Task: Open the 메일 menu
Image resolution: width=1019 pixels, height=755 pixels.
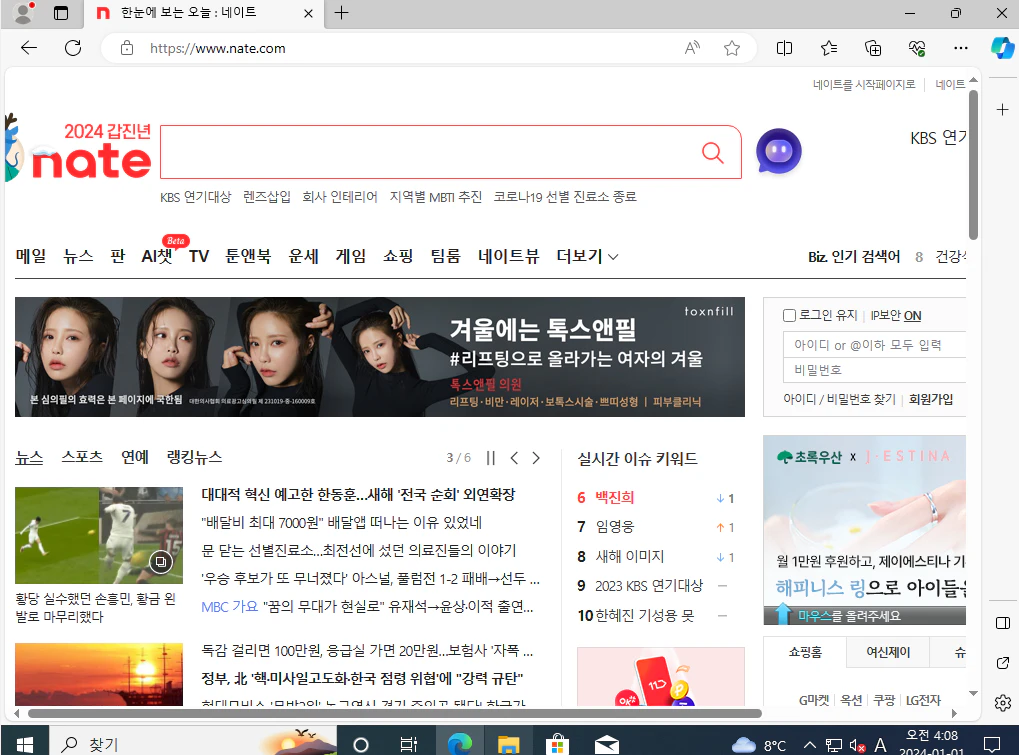Action: (x=31, y=257)
